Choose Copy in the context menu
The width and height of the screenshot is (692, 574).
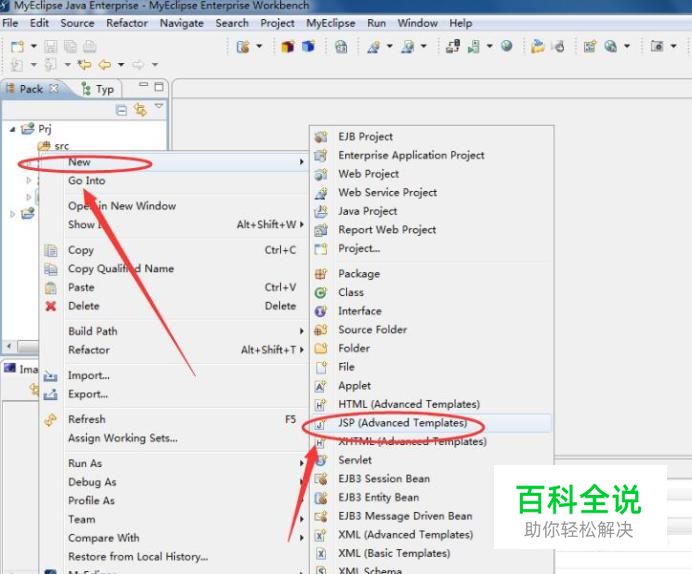point(174,250)
